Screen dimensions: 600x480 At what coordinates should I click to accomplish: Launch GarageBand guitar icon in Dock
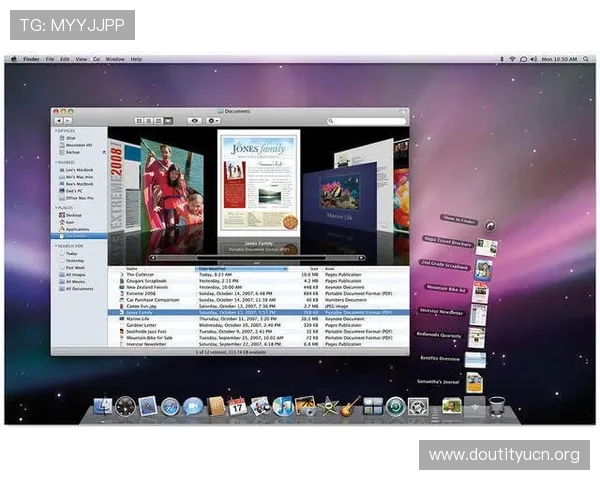tap(350, 406)
